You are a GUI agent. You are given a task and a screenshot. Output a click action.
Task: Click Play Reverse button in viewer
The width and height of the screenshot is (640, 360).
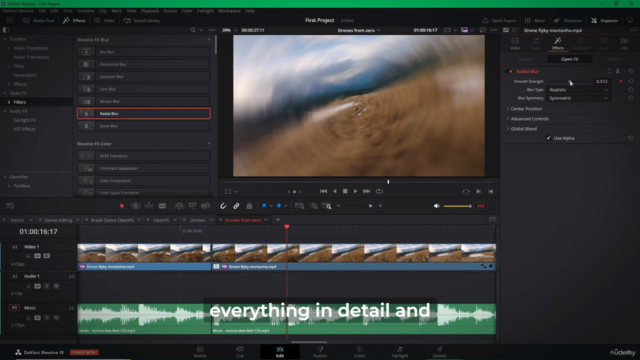(x=335, y=191)
